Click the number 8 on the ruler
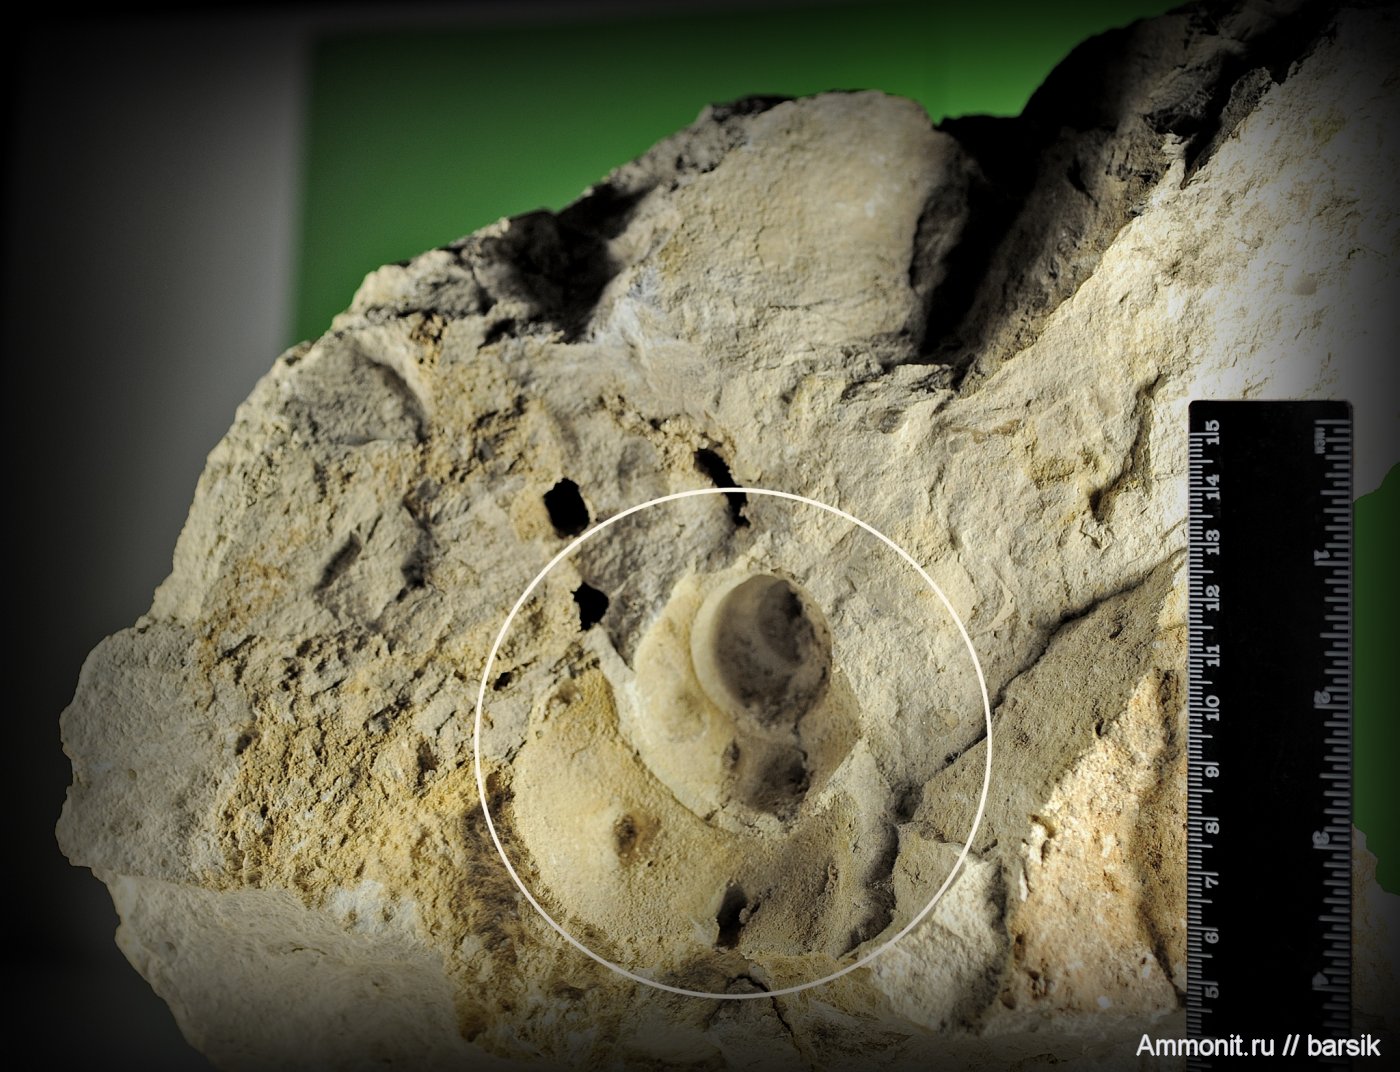Screen dimensions: 1400x1072 1214,825
